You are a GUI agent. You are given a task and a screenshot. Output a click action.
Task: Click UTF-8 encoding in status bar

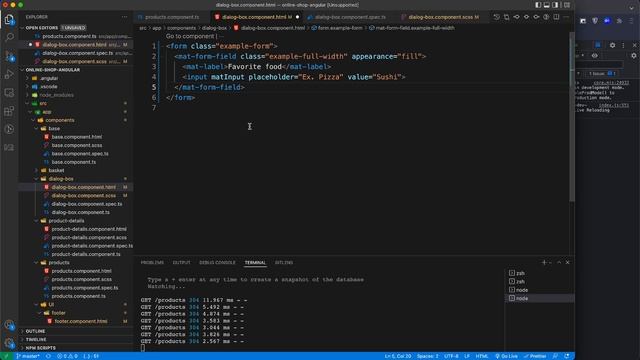click(451, 356)
